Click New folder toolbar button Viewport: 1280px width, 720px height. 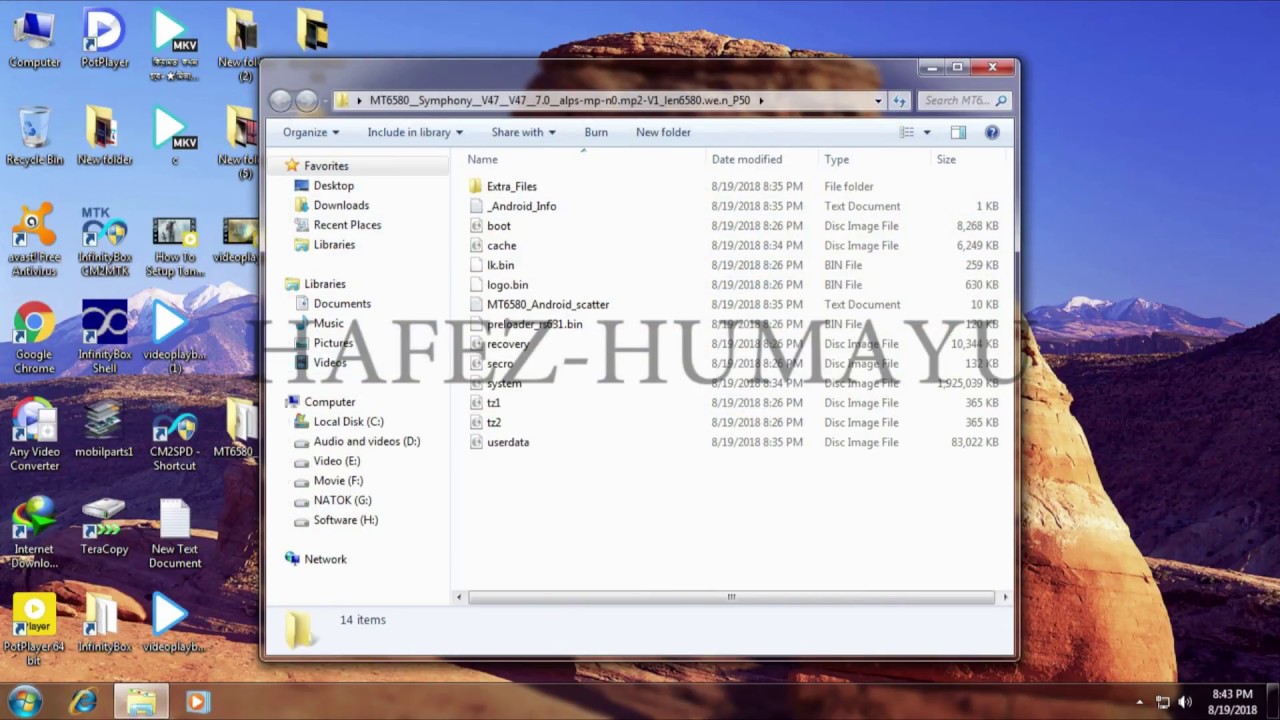tap(663, 132)
